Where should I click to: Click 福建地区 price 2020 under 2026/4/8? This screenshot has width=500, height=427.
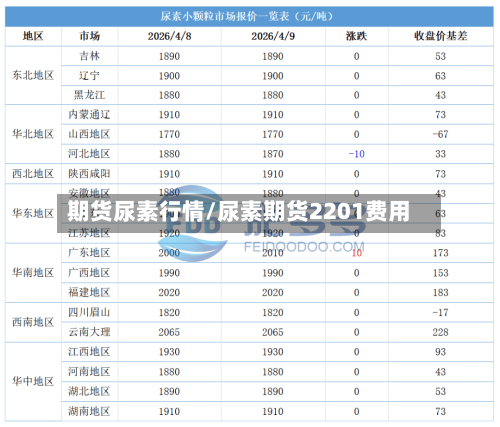click(169, 293)
